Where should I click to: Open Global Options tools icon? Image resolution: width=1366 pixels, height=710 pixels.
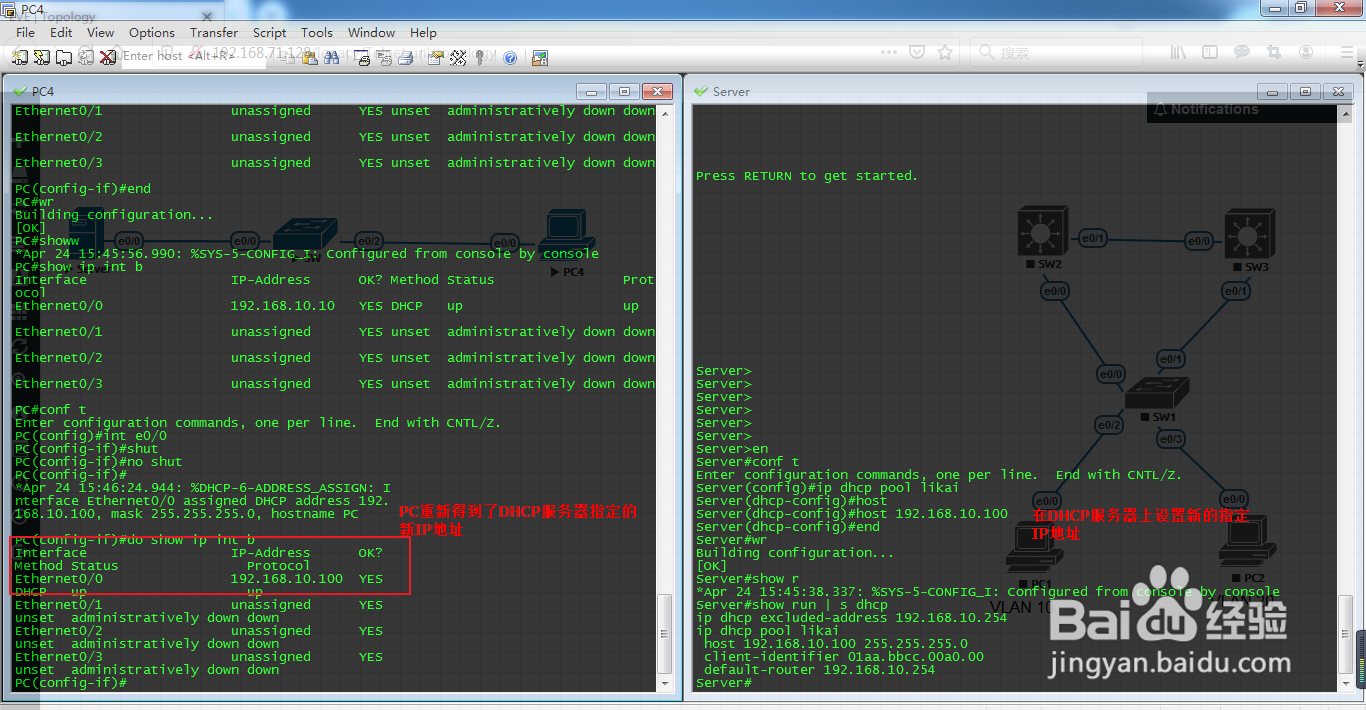click(457, 57)
